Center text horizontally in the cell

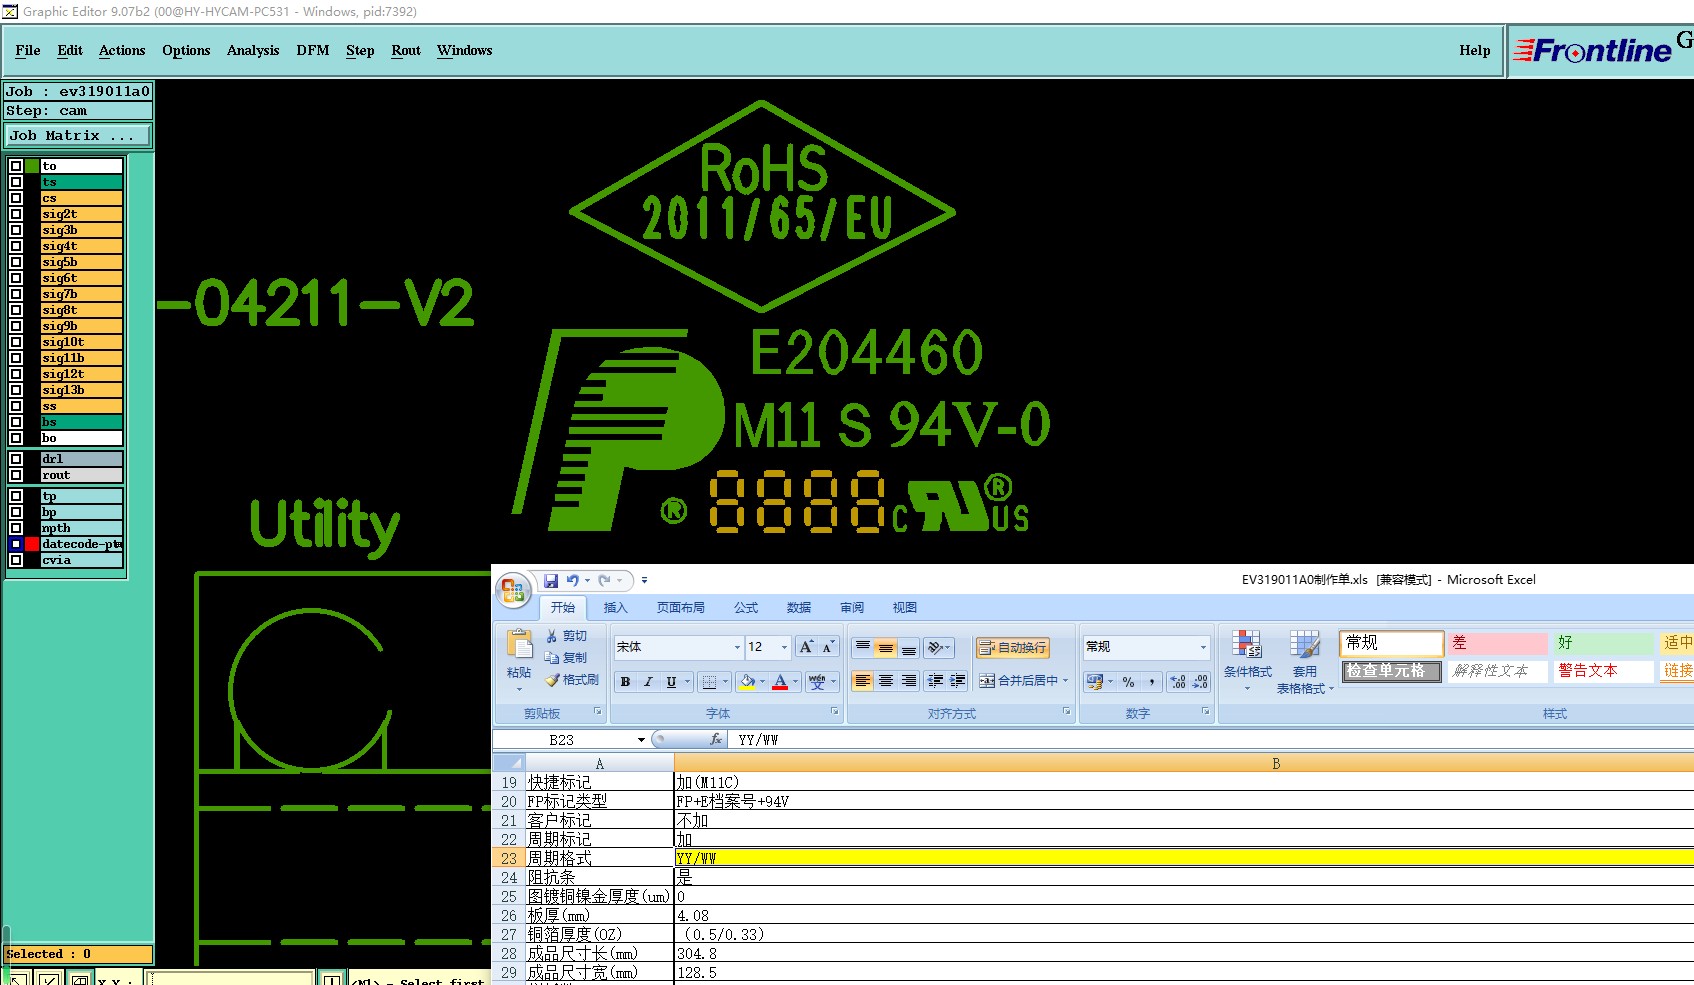(886, 681)
